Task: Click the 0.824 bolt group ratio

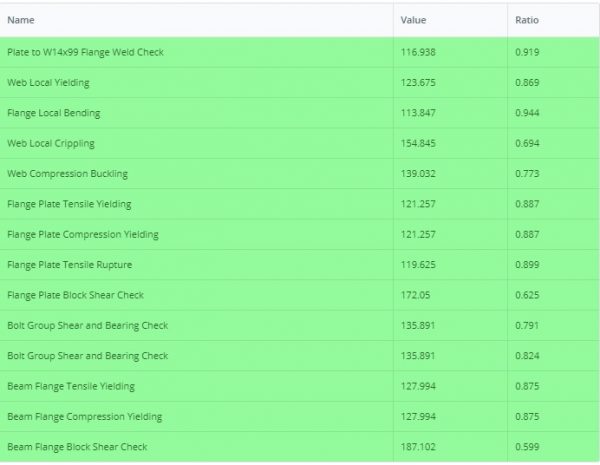Action: click(528, 356)
